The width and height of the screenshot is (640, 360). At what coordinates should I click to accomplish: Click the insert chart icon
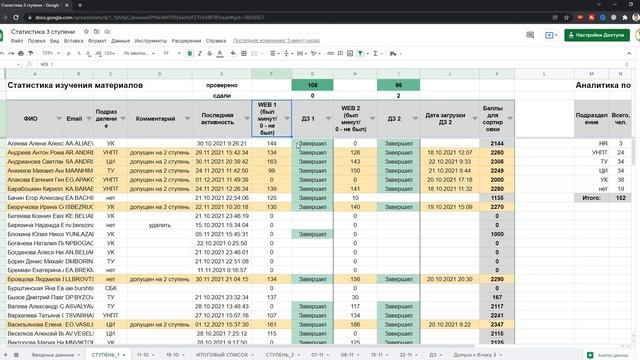(350, 53)
